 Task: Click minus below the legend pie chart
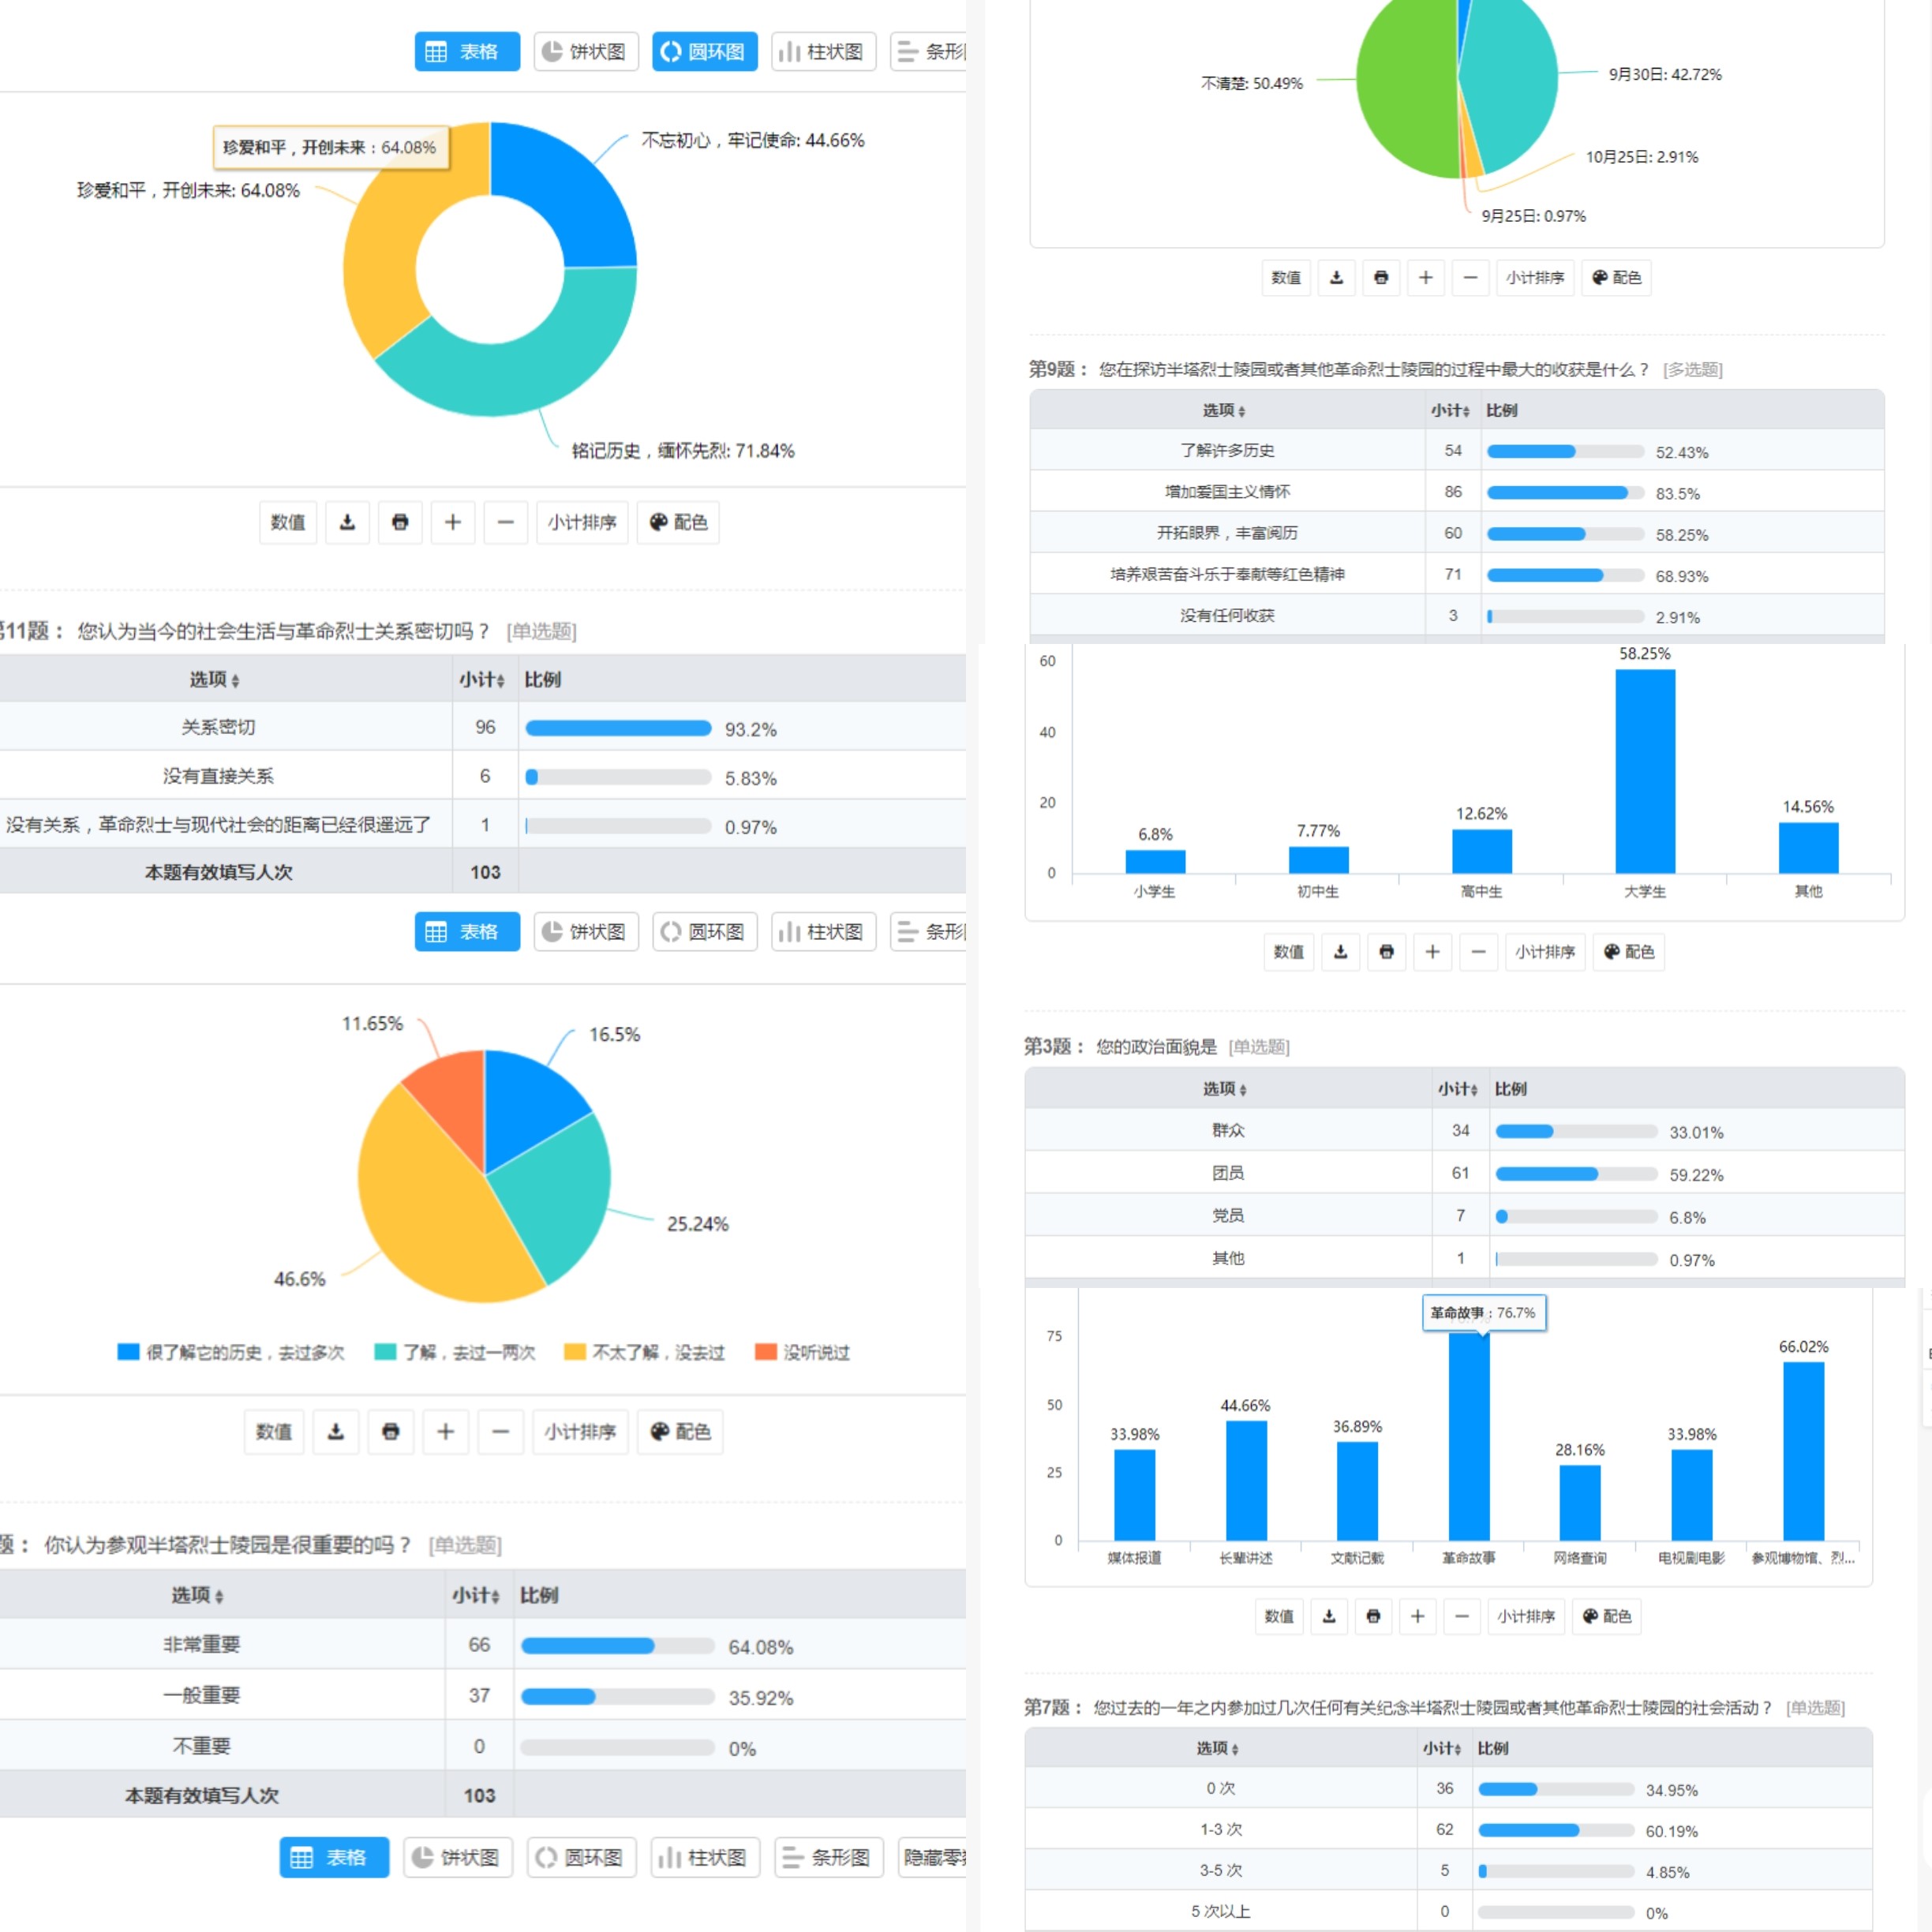[501, 1432]
